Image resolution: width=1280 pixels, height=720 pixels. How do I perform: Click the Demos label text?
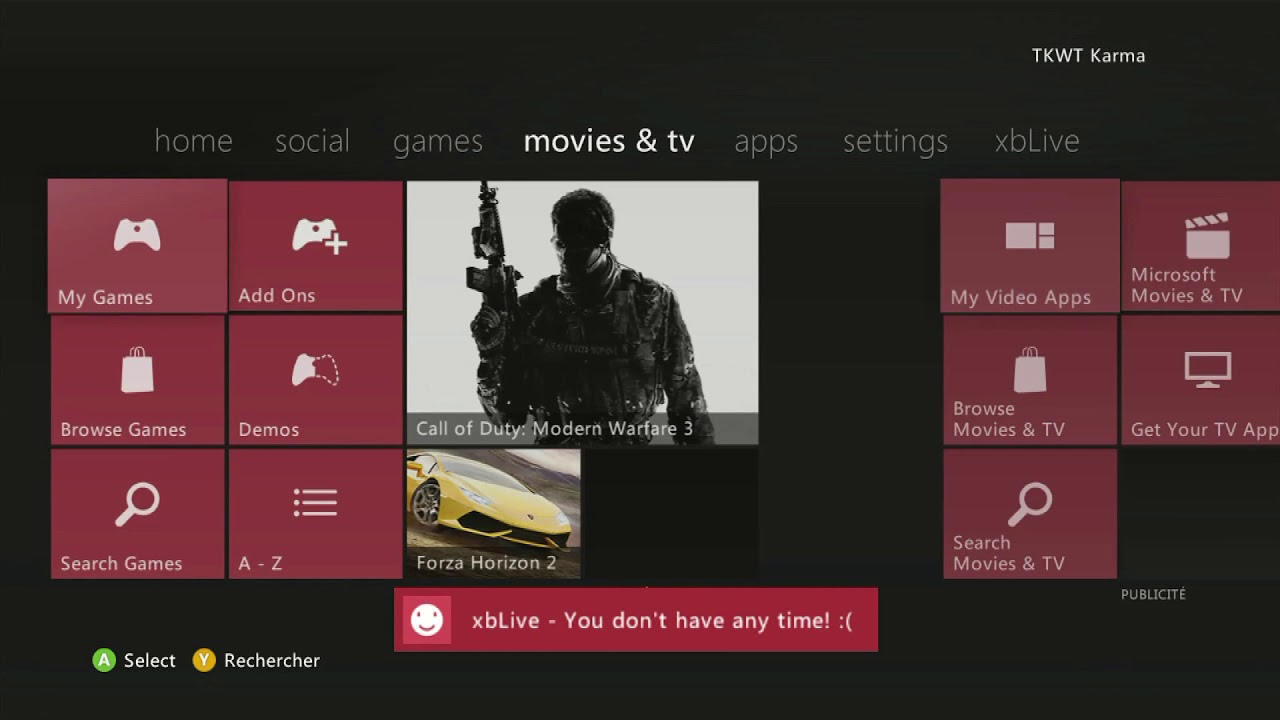pyautogui.click(x=269, y=429)
